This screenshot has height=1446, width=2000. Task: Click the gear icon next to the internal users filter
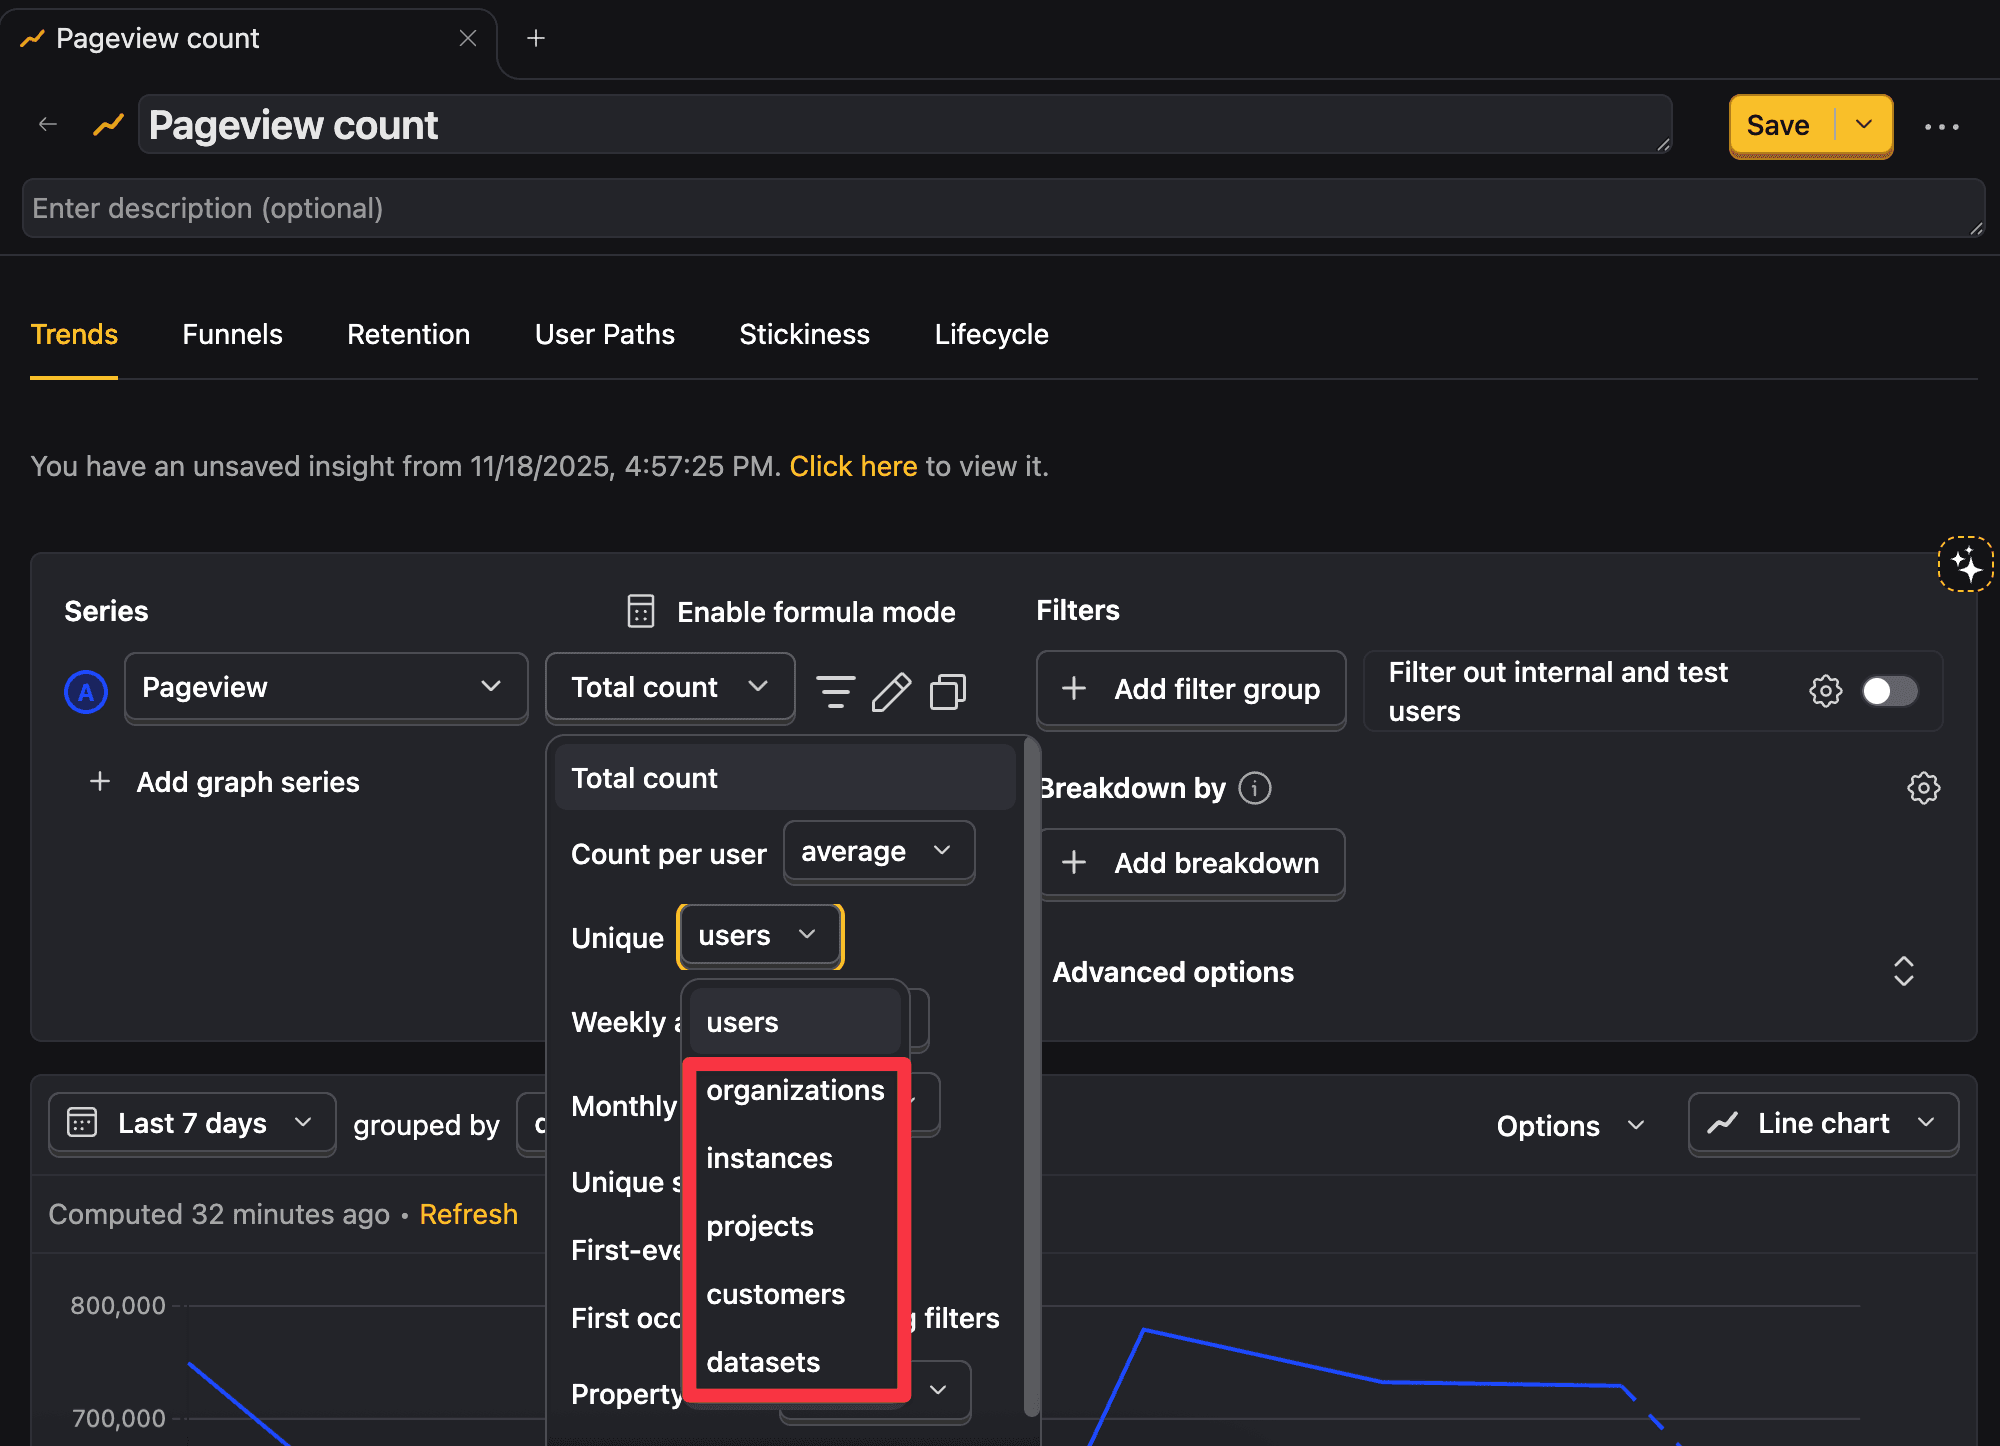(1826, 690)
